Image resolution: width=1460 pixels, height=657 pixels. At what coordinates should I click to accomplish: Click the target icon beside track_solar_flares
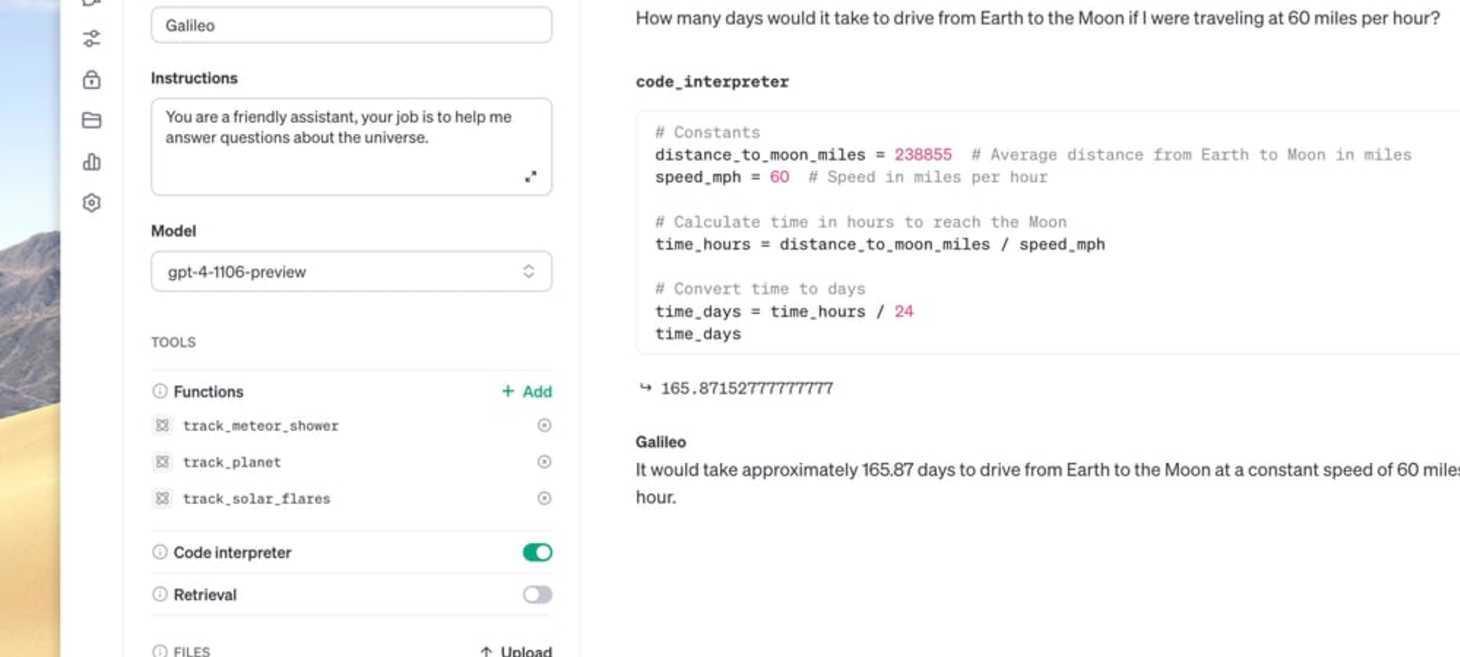543,498
